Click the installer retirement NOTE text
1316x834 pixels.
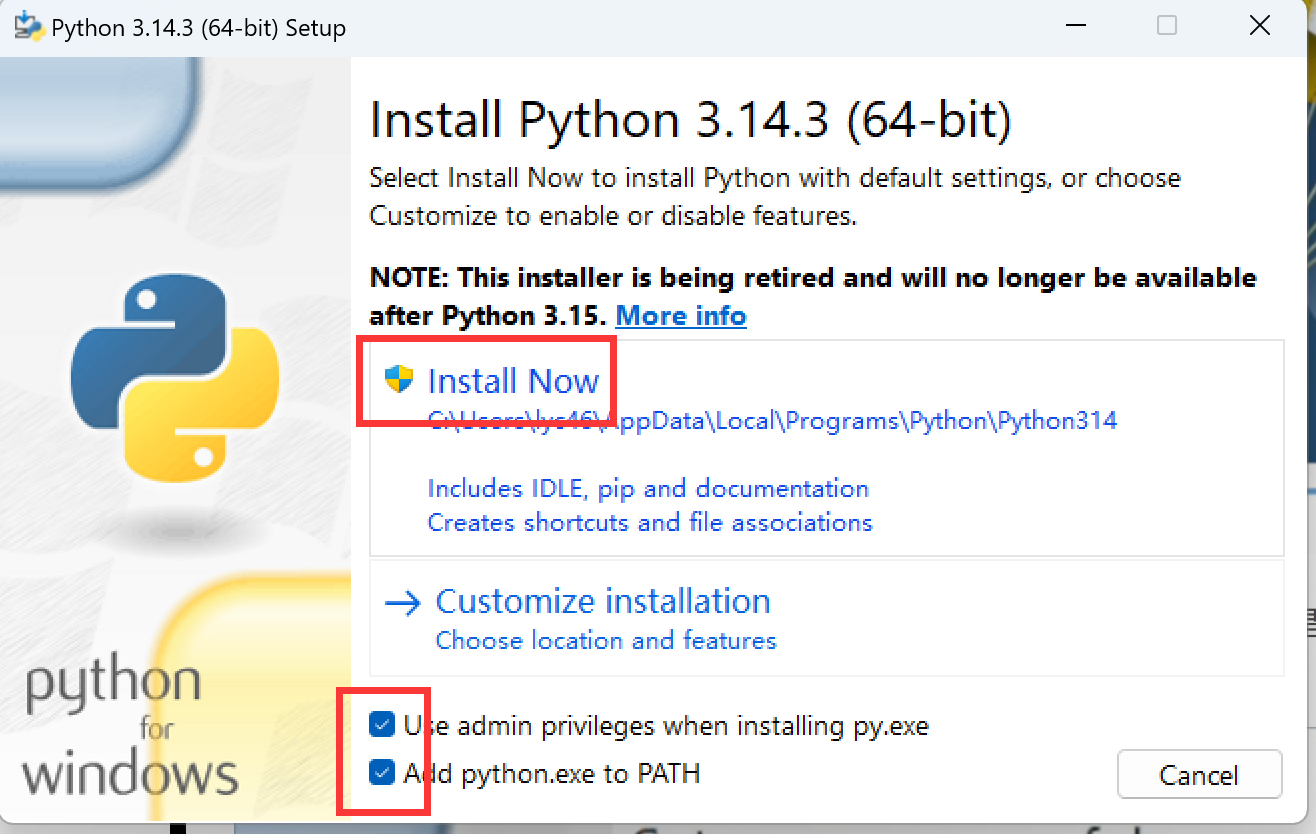(813, 297)
